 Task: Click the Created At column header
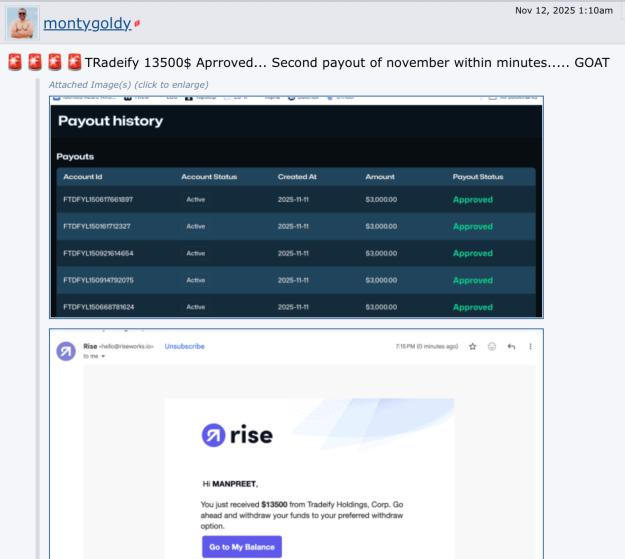[x=297, y=177]
